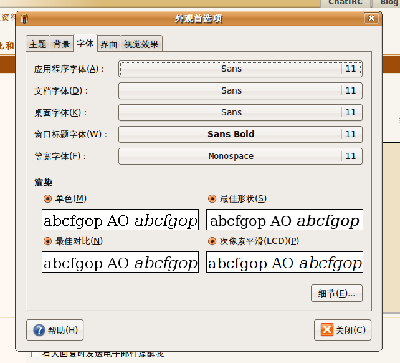Viewport: 400px width, 363px height.
Task: Select 最佳对比(N) best contrast rendering radio
Action: coord(73,241)
